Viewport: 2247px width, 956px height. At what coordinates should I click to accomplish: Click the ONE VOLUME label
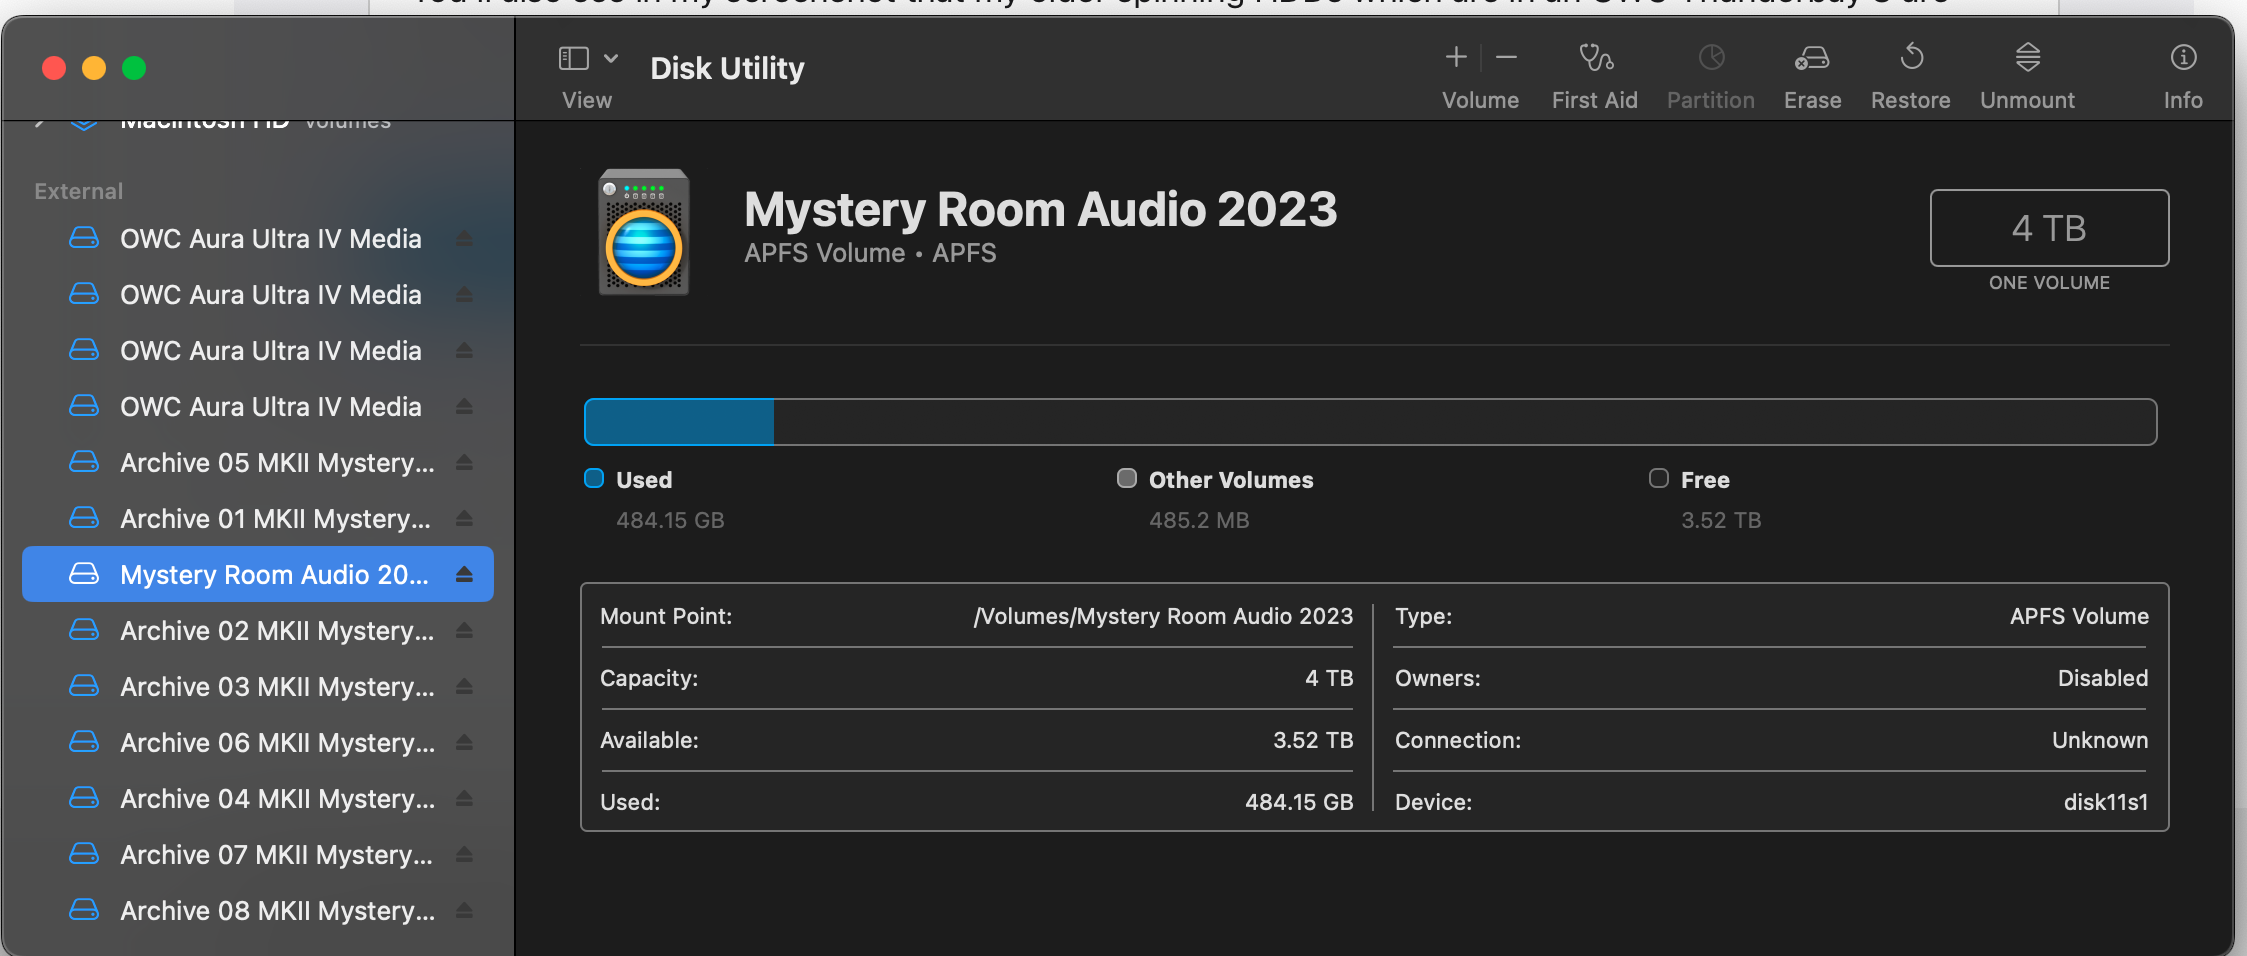2049,283
